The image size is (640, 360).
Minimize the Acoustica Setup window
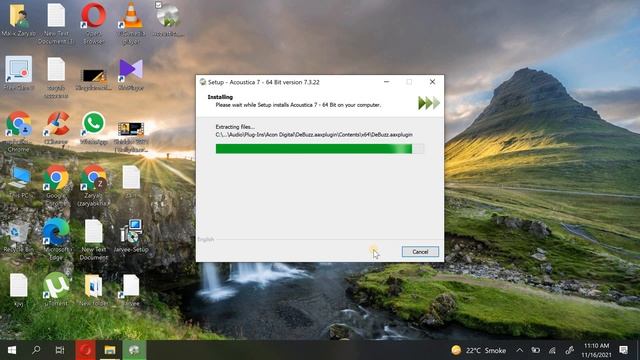pos(386,82)
